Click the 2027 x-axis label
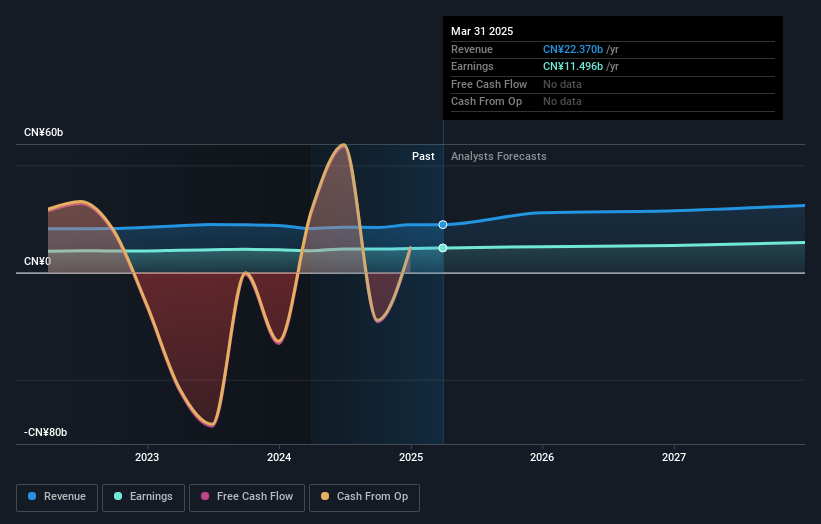 674,457
